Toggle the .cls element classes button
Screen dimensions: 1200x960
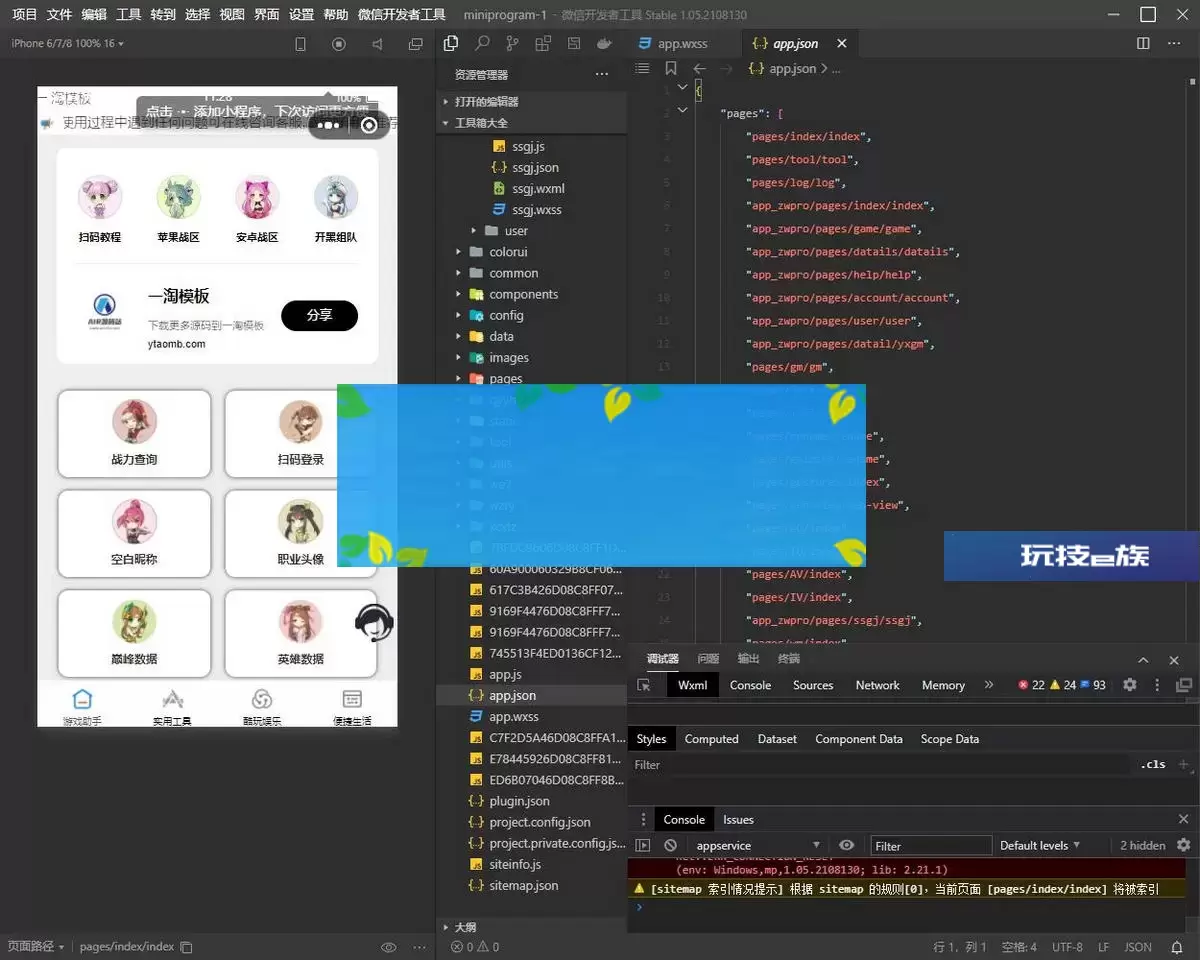[x=1153, y=764]
